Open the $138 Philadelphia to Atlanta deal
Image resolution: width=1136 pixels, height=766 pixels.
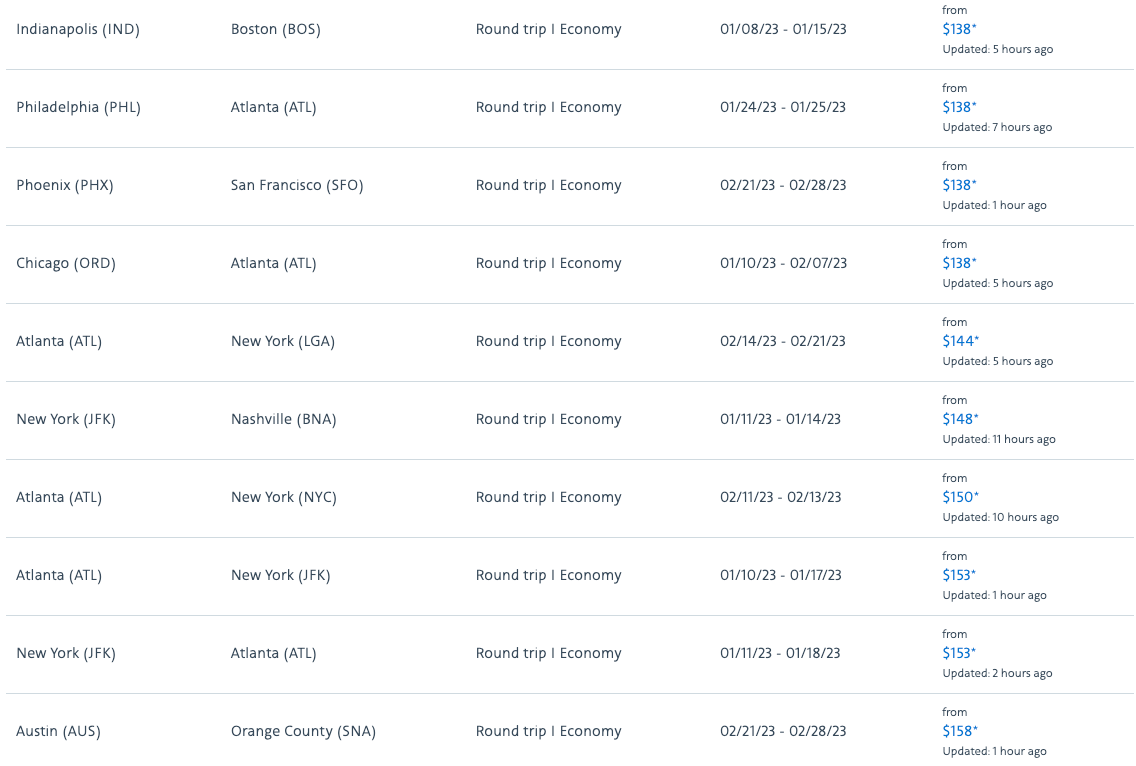click(959, 107)
